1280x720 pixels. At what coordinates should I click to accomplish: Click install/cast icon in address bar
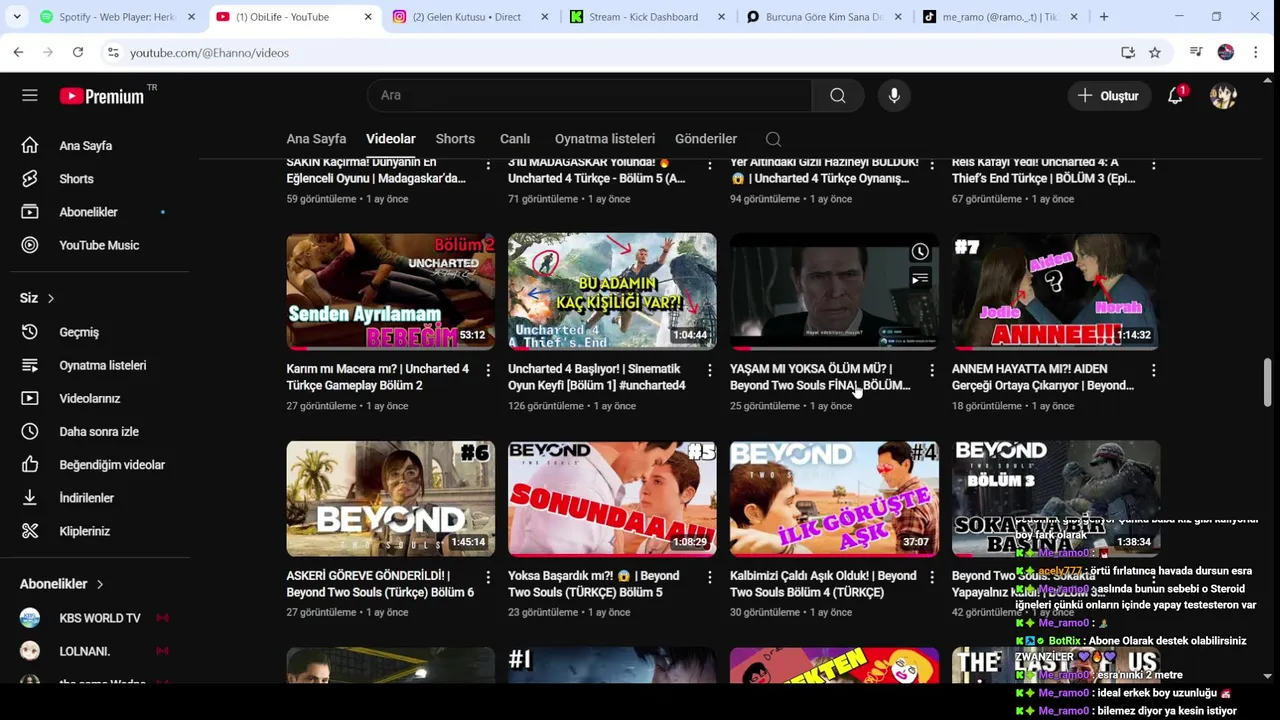pyautogui.click(x=1128, y=52)
